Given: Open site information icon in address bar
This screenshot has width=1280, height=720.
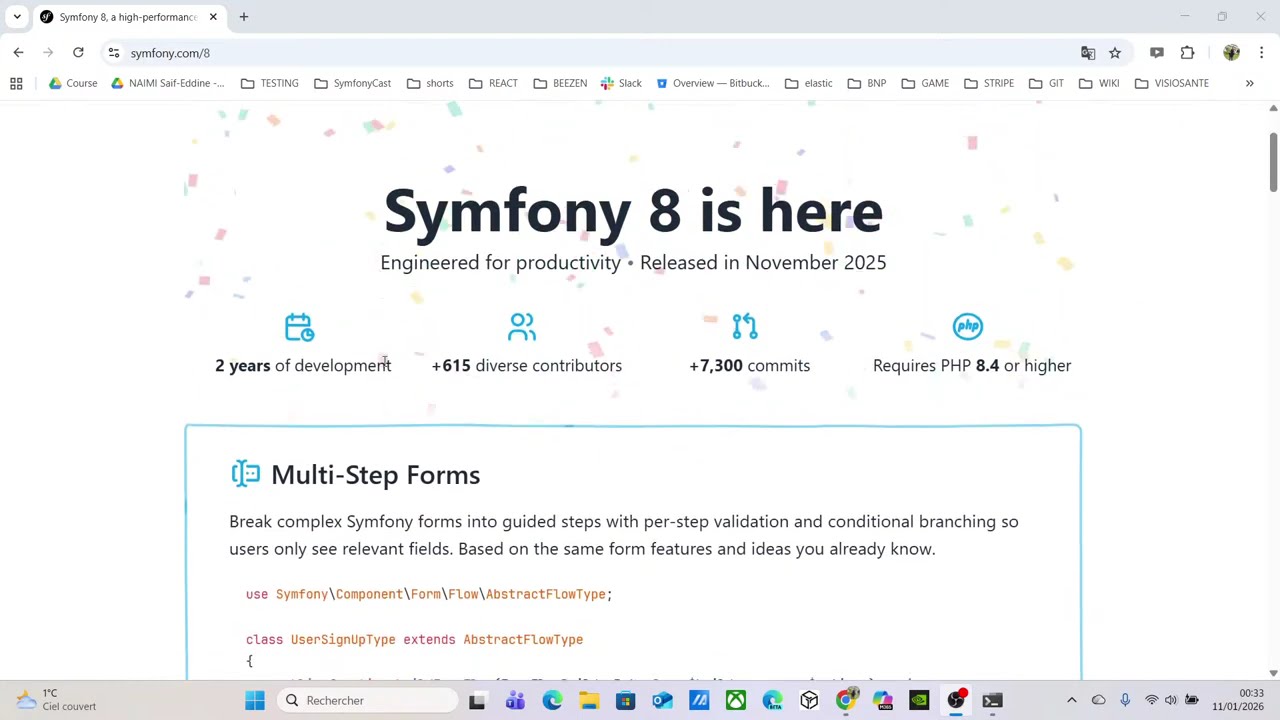Looking at the screenshot, I should click(x=114, y=53).
